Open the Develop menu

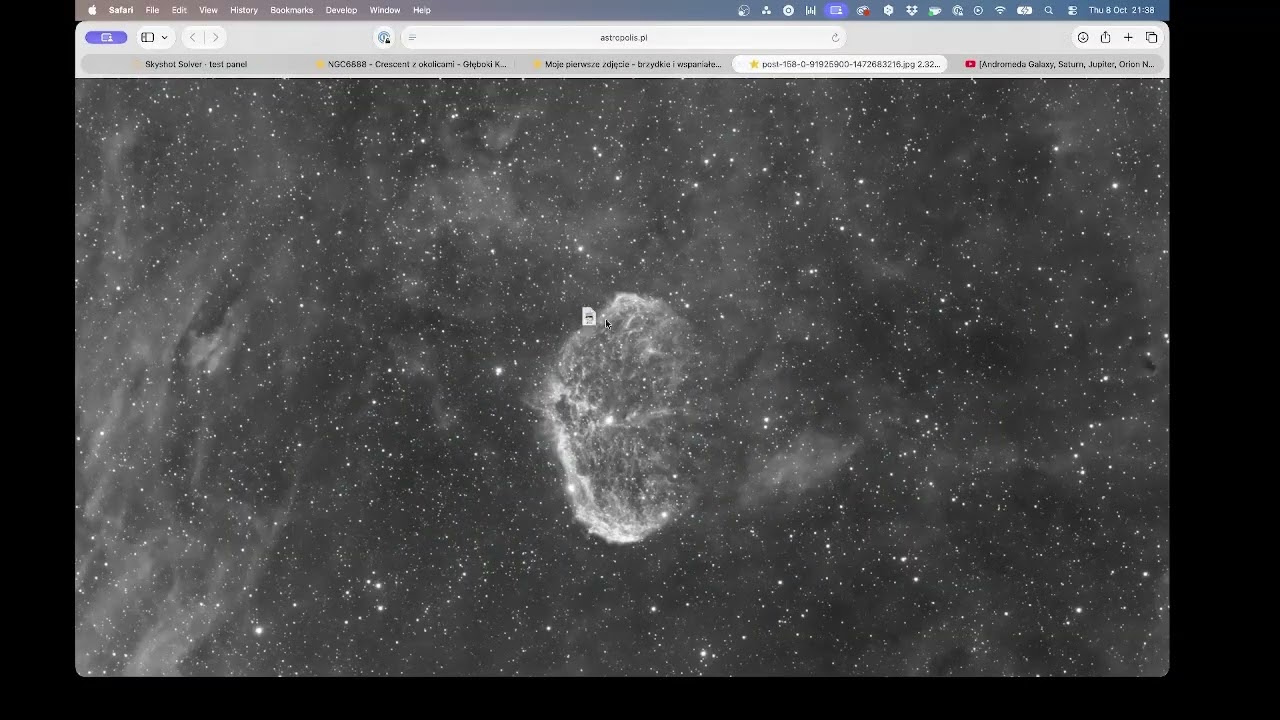click(341, 10)
